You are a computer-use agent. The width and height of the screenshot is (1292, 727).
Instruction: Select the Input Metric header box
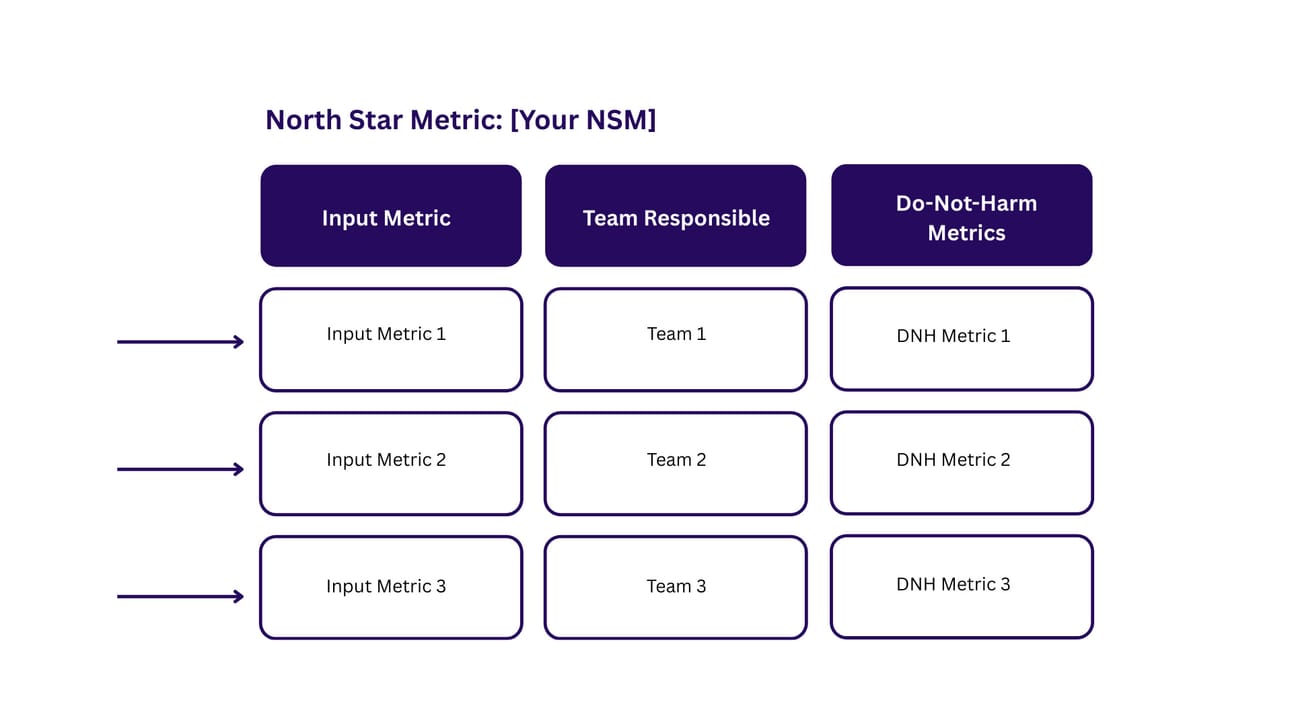(x=391, y=216)
